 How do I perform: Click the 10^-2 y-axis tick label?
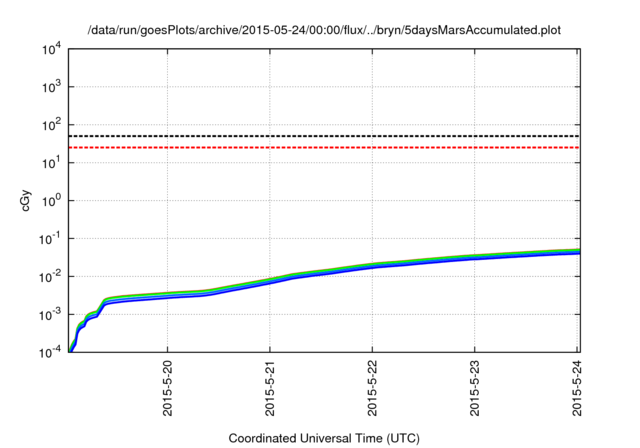pos(50,277)
